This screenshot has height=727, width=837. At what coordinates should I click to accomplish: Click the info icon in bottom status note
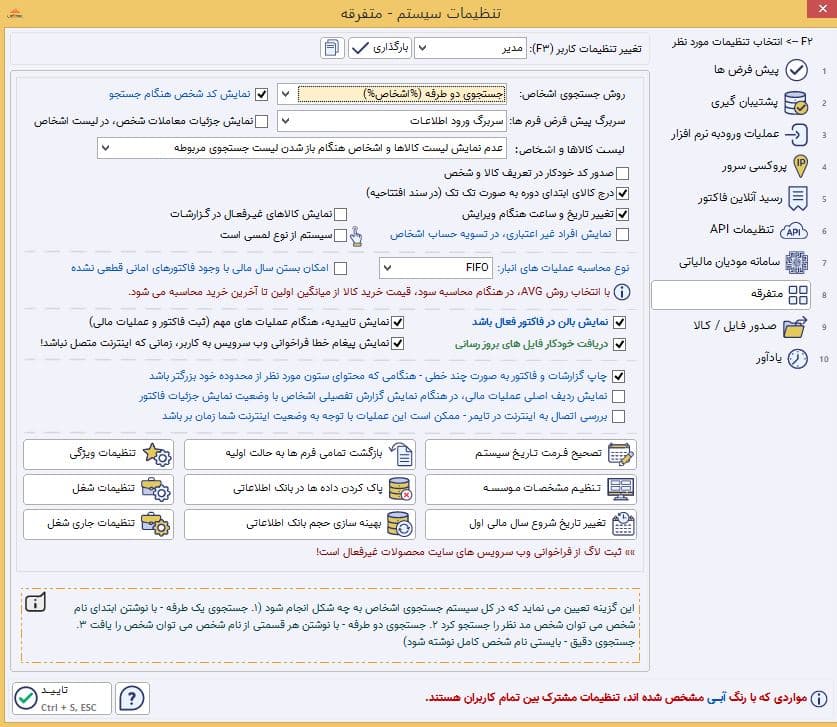coord(819,699)
